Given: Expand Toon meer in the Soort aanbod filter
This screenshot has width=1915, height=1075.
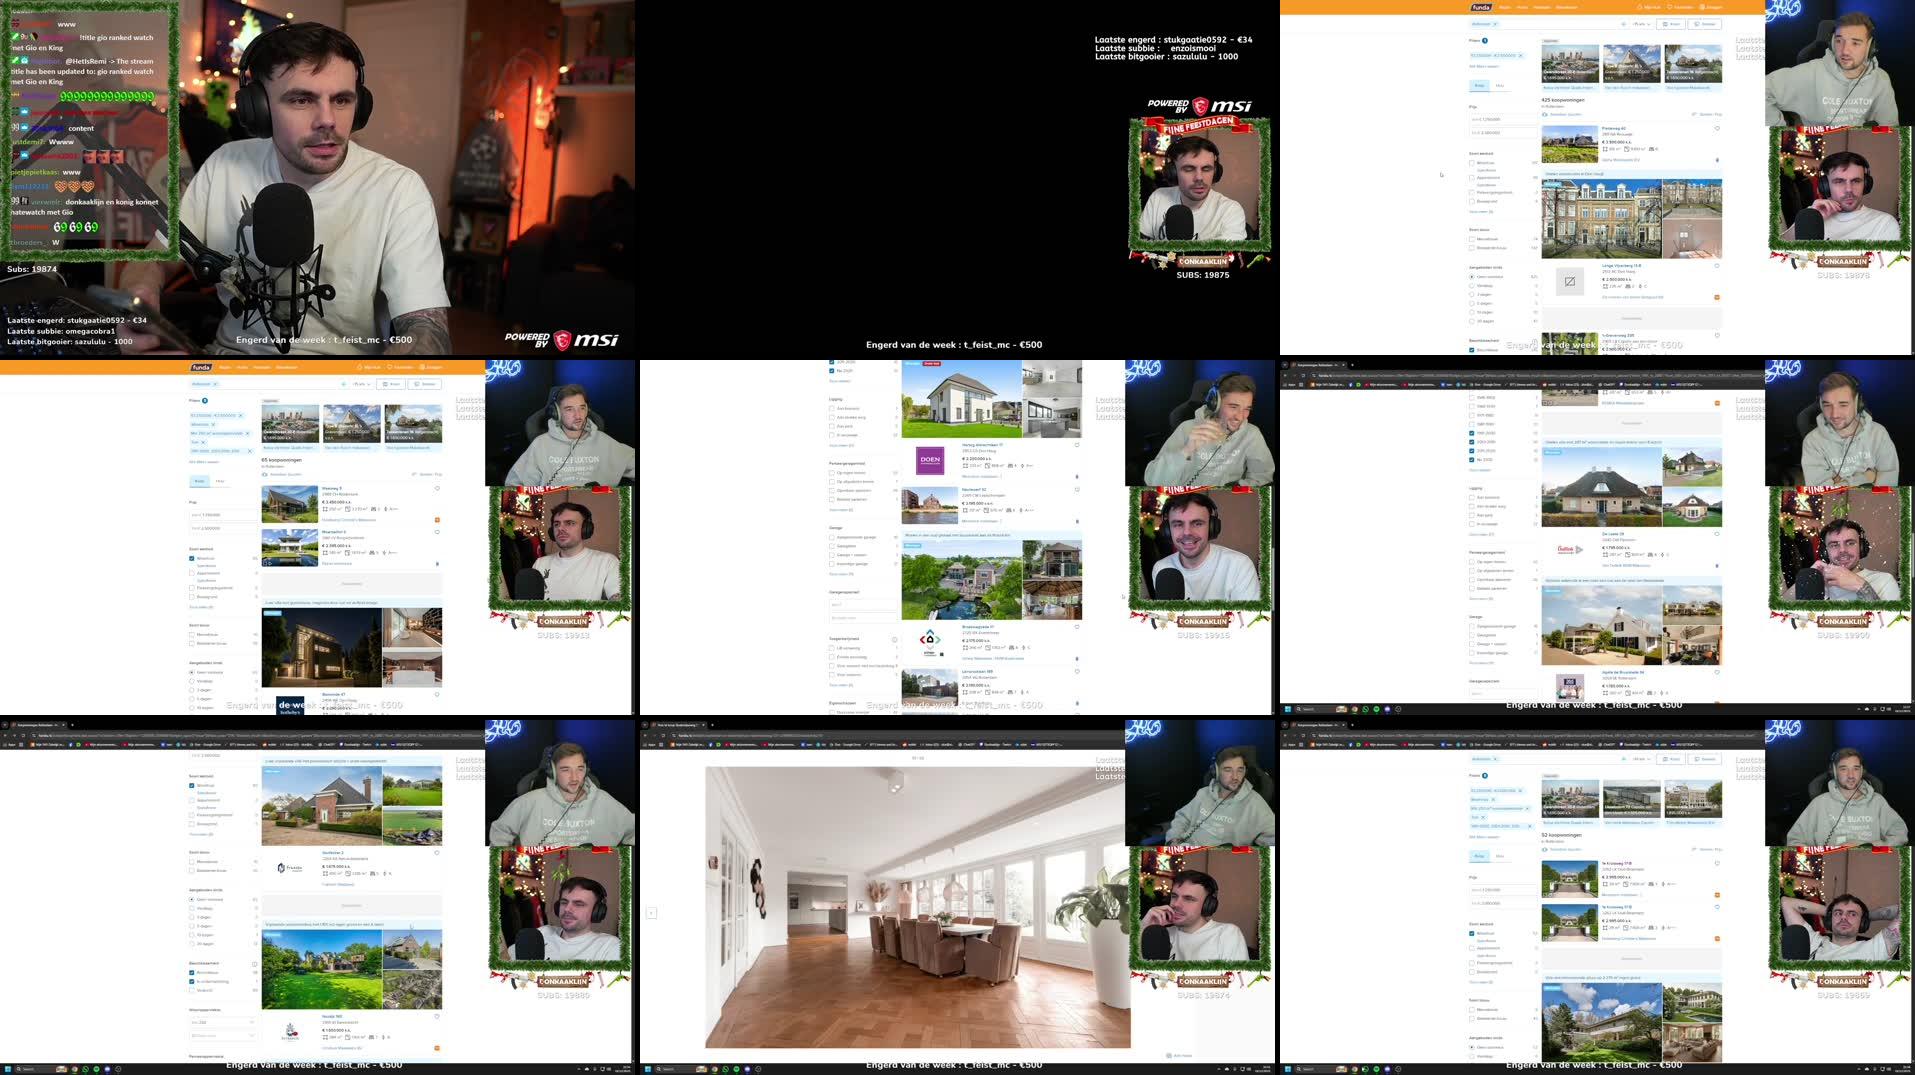Looking at the screenshot, I should (x=1478, y=211).
